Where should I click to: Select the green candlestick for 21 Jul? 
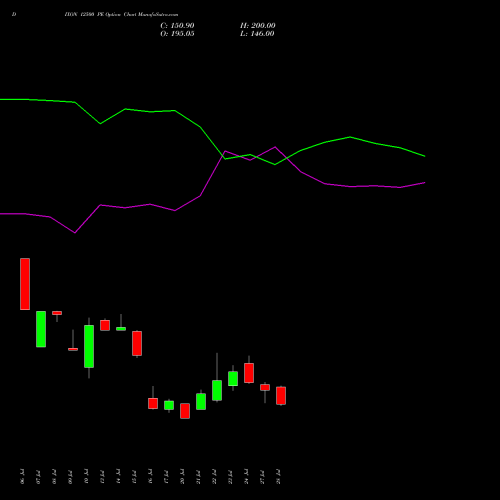pos(201,401)
